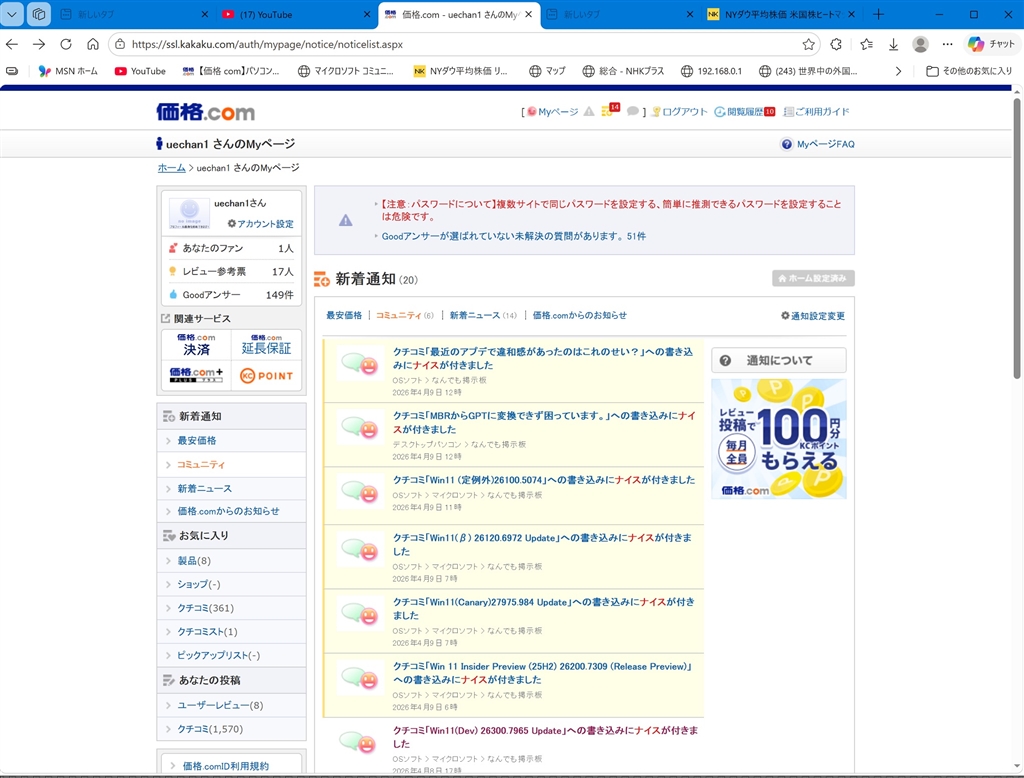Open 価格.com 決済 service tile
The image size is (1024, 778).
coord(196,345)
